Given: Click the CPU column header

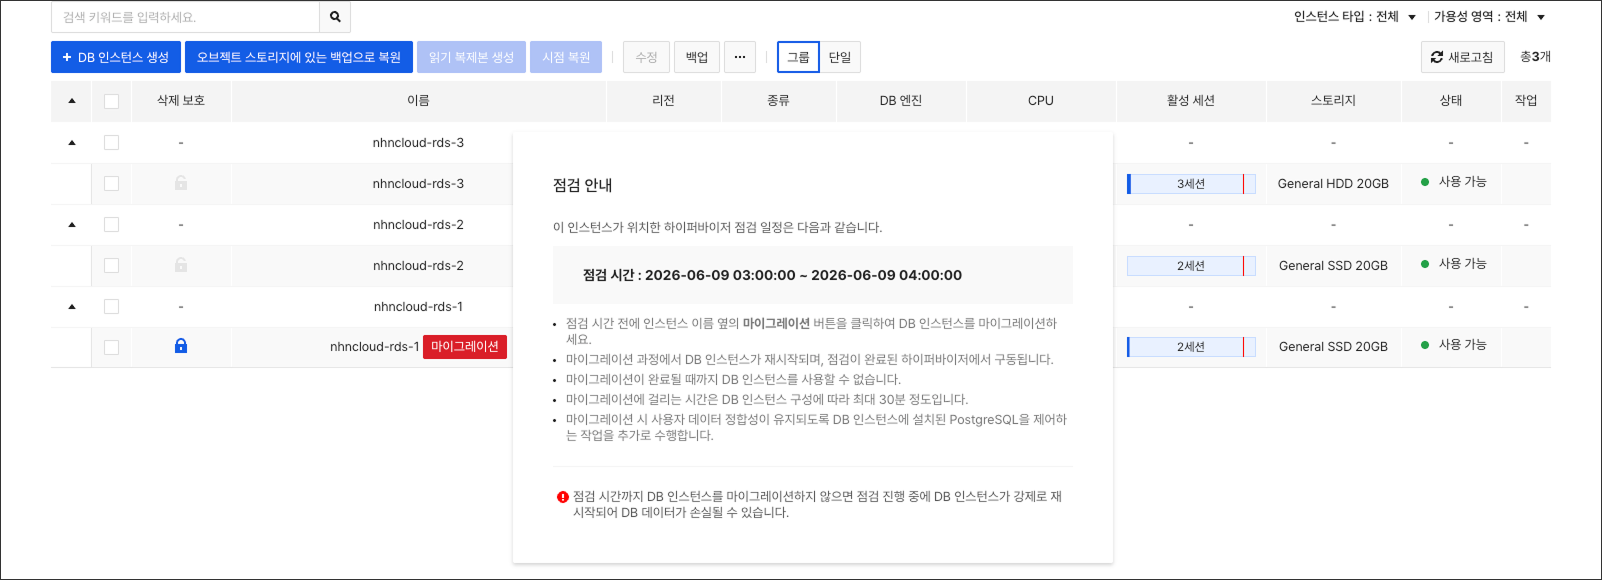Looking at the screenshot, I should tap(1041, 101).
